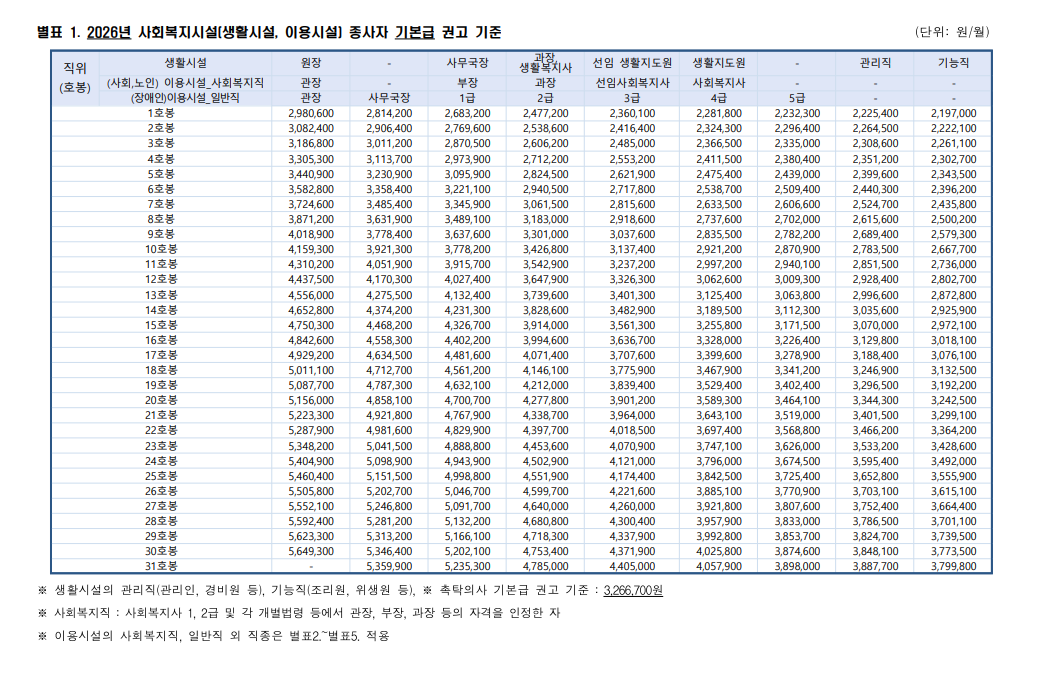The image size is (1043, 676).
Task: Click the value 2,736,000 in 11호봉 row
Action: click(x=953, y=264)
